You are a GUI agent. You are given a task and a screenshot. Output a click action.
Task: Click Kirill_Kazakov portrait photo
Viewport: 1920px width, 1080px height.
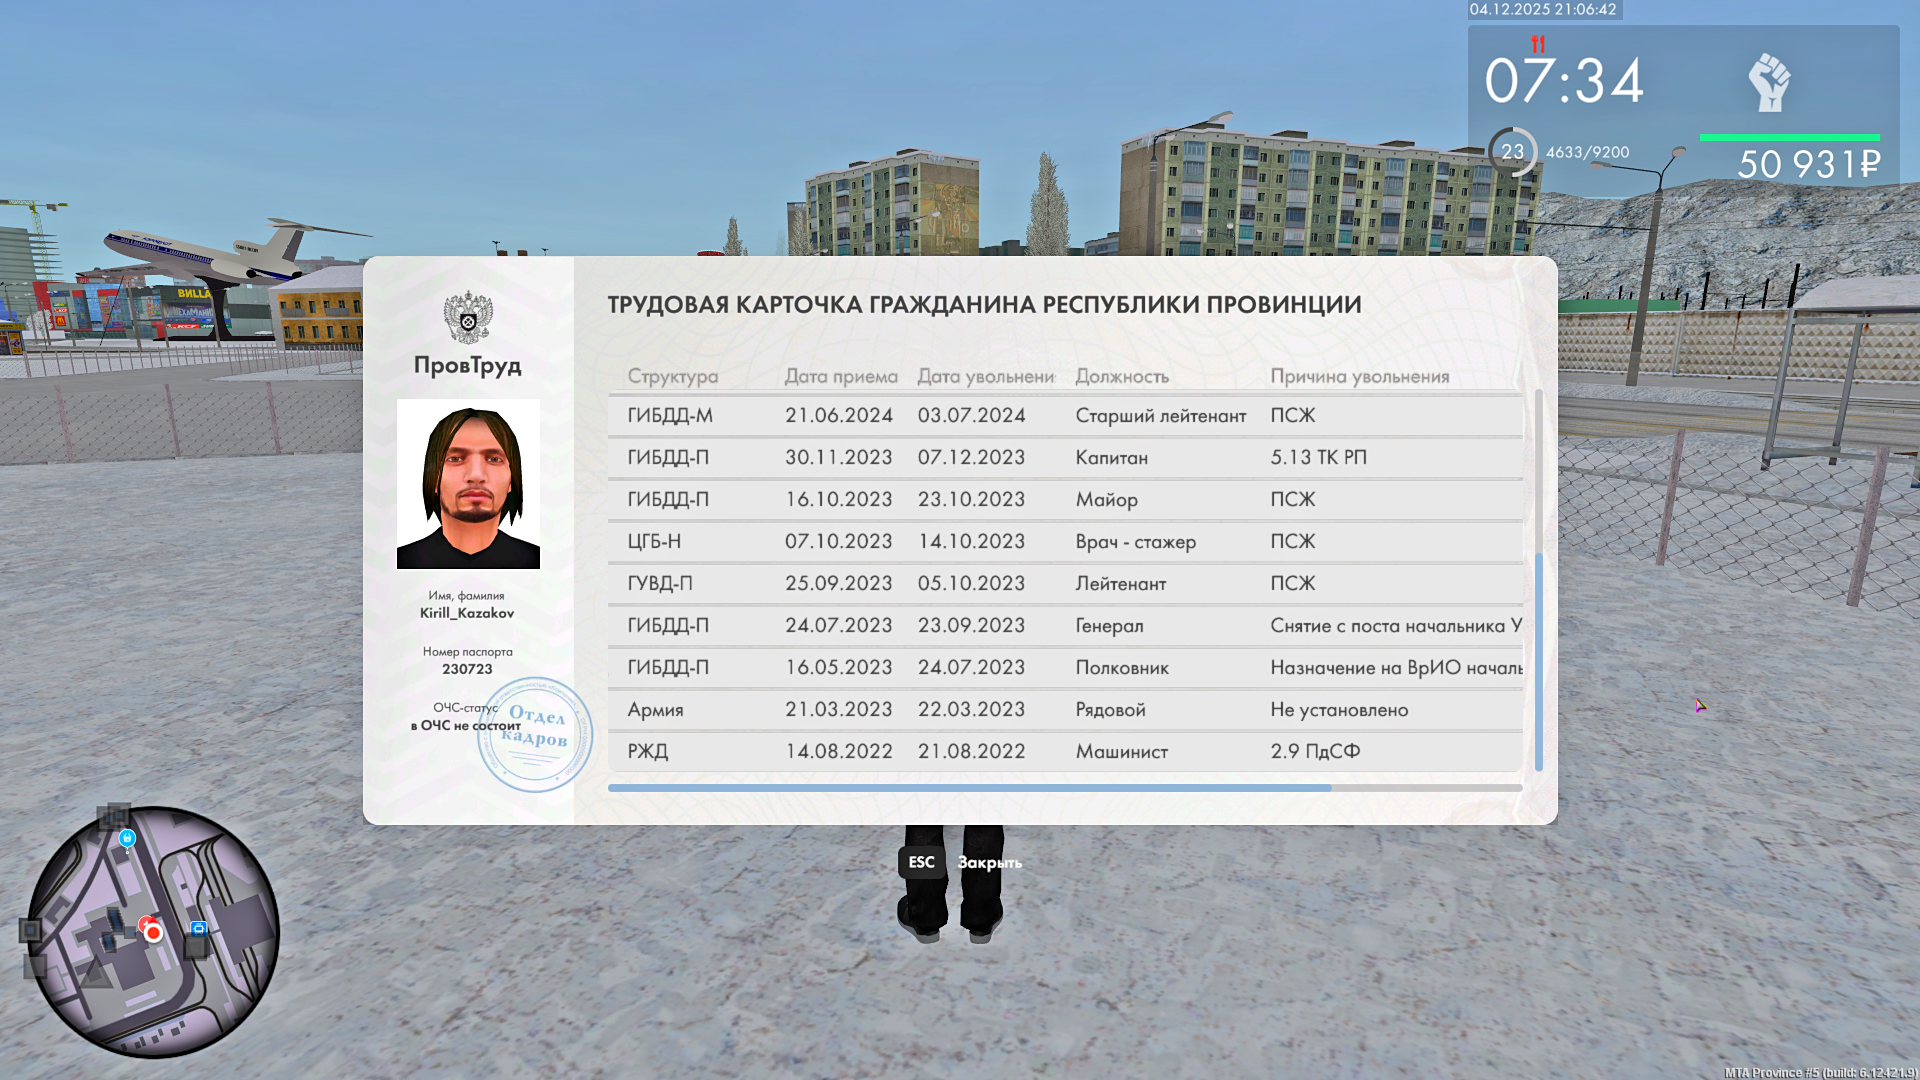click(468, 484)
